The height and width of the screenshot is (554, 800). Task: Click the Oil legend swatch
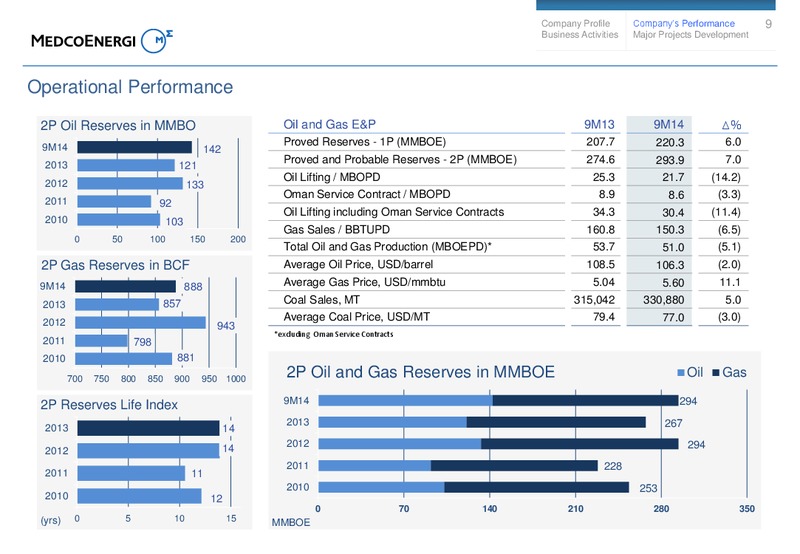pyautogui.click(x=681, y=372)
